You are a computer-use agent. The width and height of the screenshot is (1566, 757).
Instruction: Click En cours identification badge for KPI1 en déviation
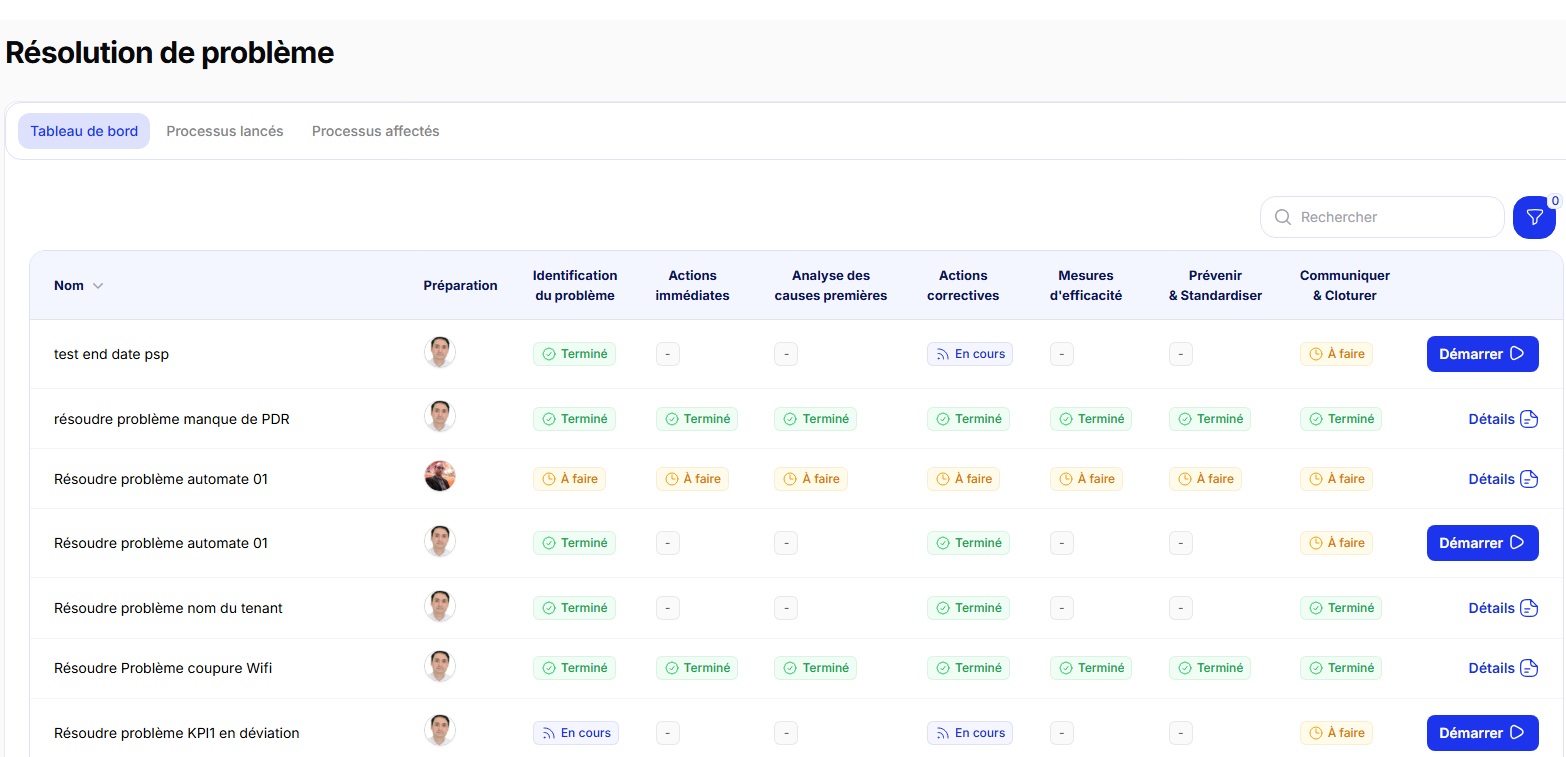(x=575, y=733)
